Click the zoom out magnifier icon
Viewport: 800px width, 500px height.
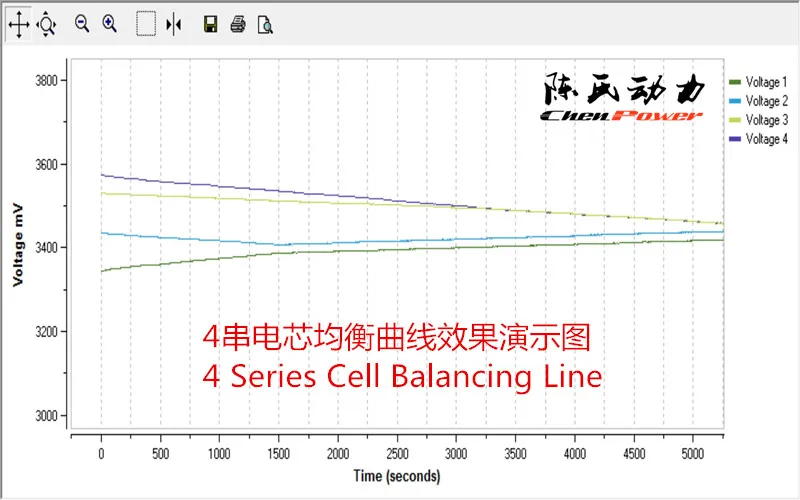pos(82,23)
